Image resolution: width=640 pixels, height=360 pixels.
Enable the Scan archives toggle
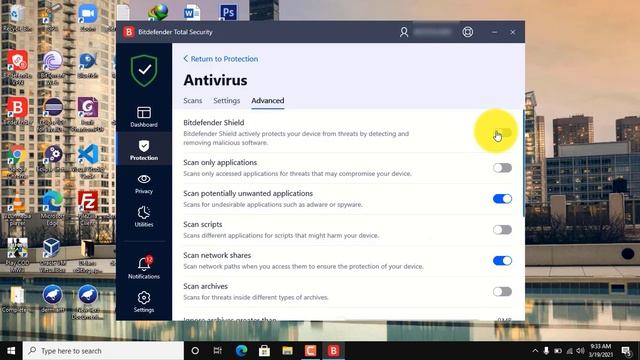click(x=502, y=291)
